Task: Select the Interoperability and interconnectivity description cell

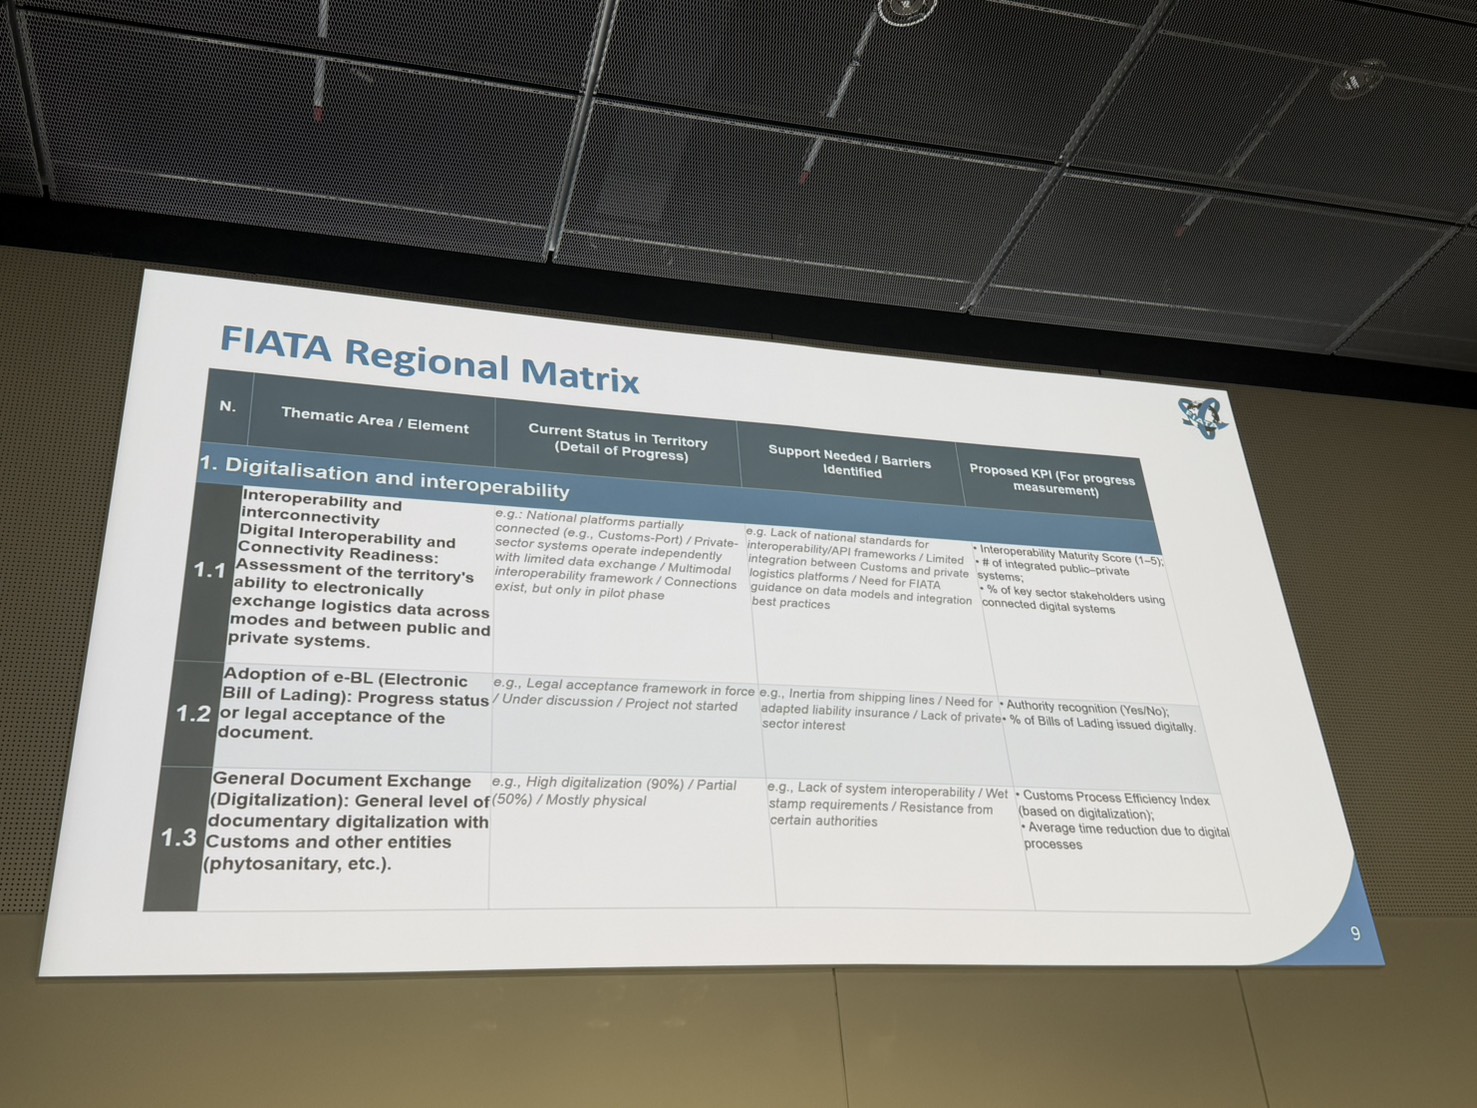Action: (360, 570)
